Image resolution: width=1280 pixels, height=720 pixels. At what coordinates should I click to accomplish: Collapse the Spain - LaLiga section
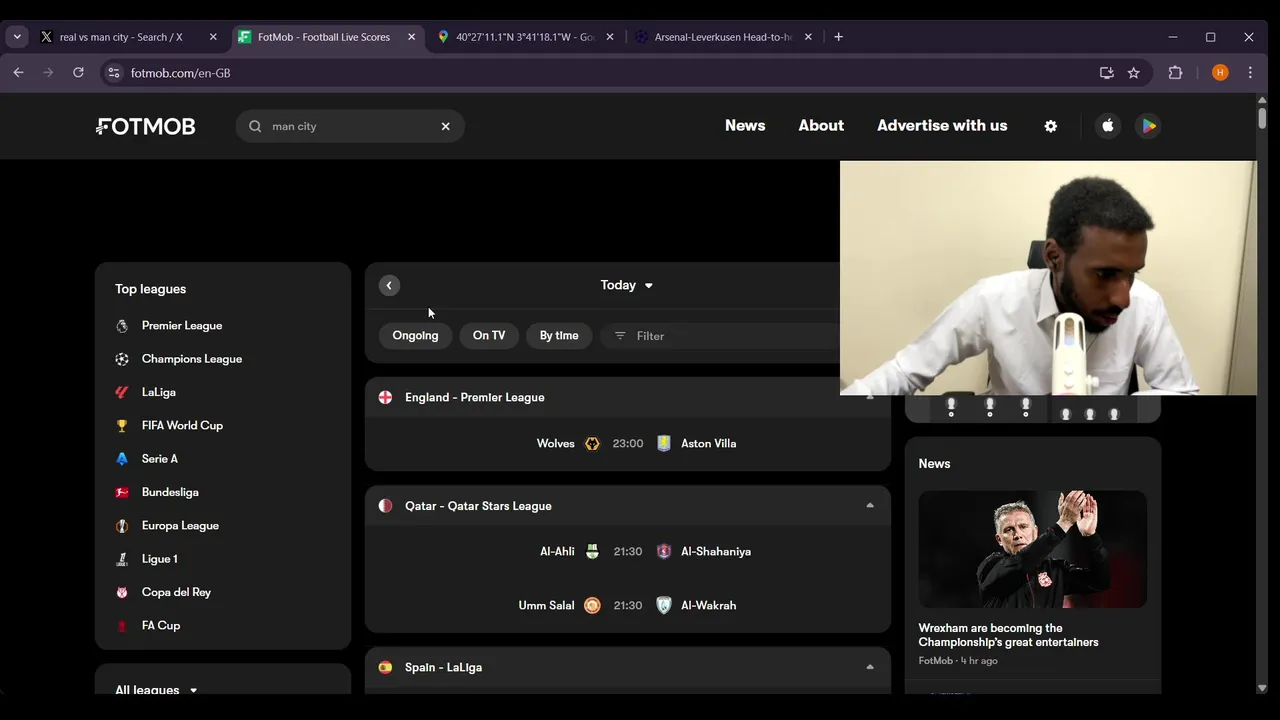[x=870, y=667]
